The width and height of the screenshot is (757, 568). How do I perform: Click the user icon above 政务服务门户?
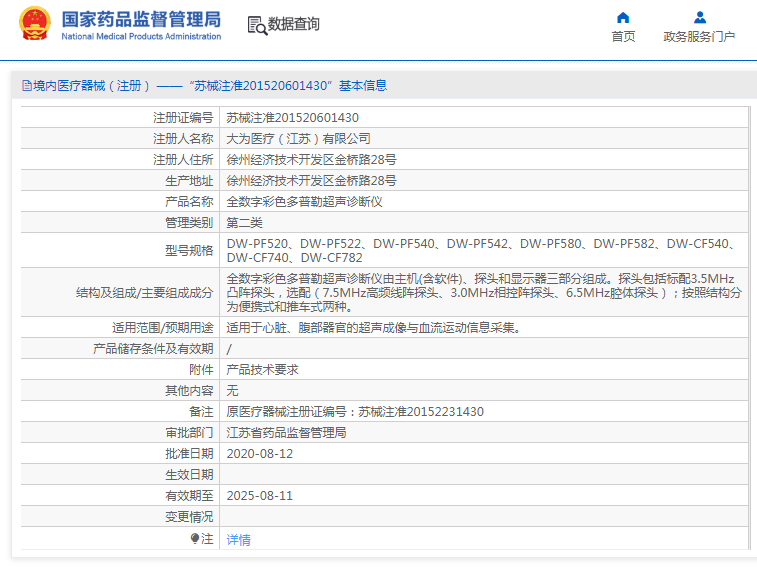pos(700,18)
